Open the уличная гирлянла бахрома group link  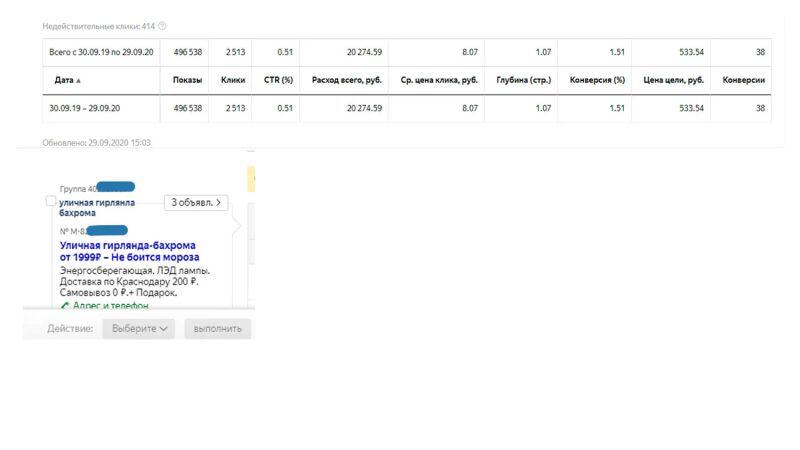pyautogui.click(x=97, y=207)
